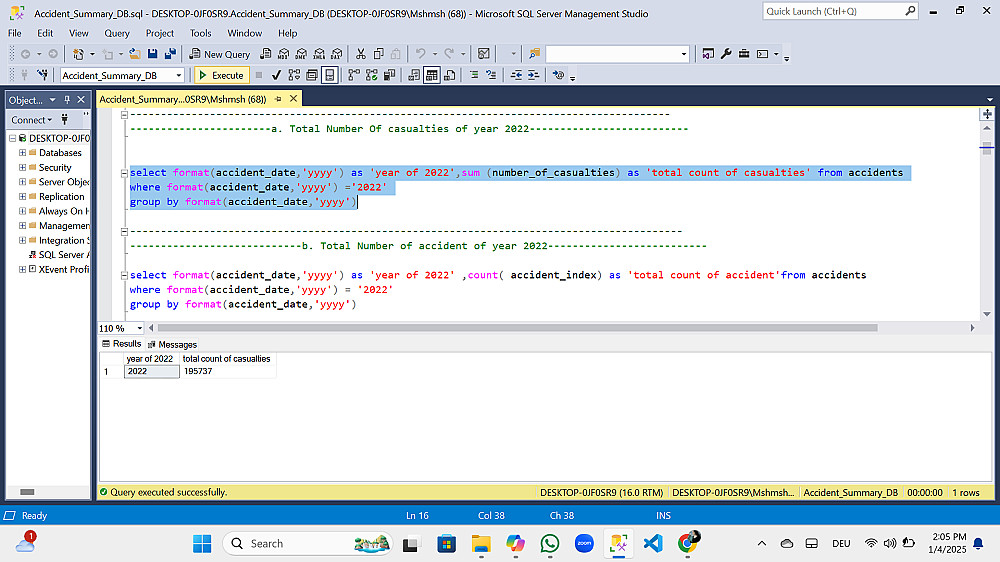Select result cell 195737

(228, 371)
